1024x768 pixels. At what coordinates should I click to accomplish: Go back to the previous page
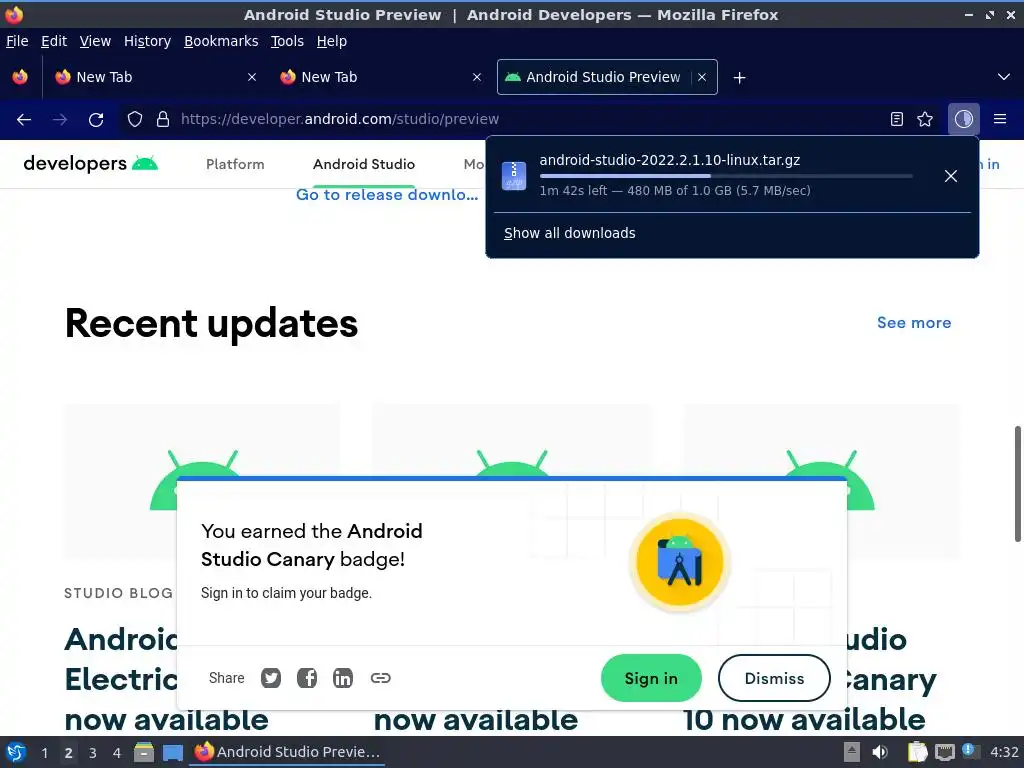point(24,120)
